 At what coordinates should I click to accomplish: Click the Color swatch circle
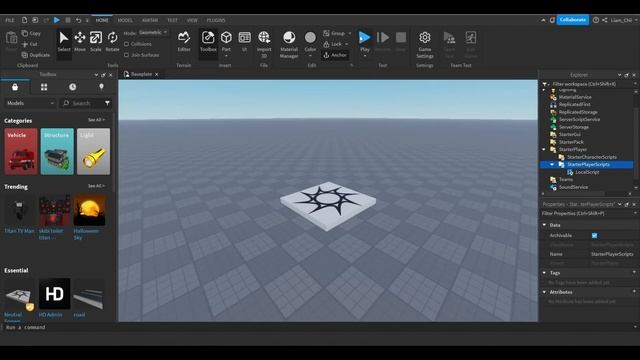click(310, 38)
